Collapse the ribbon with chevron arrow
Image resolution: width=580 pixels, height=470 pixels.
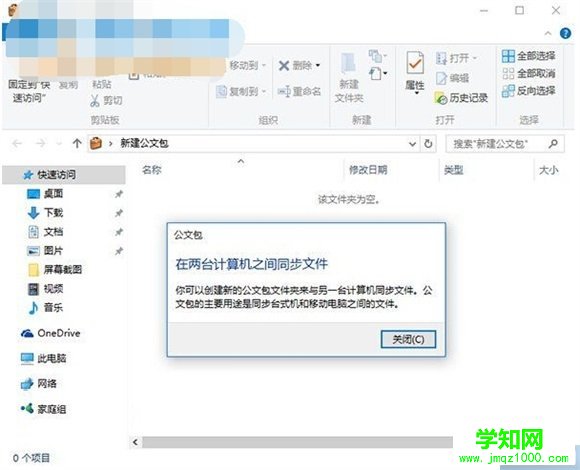click(548, 34)
